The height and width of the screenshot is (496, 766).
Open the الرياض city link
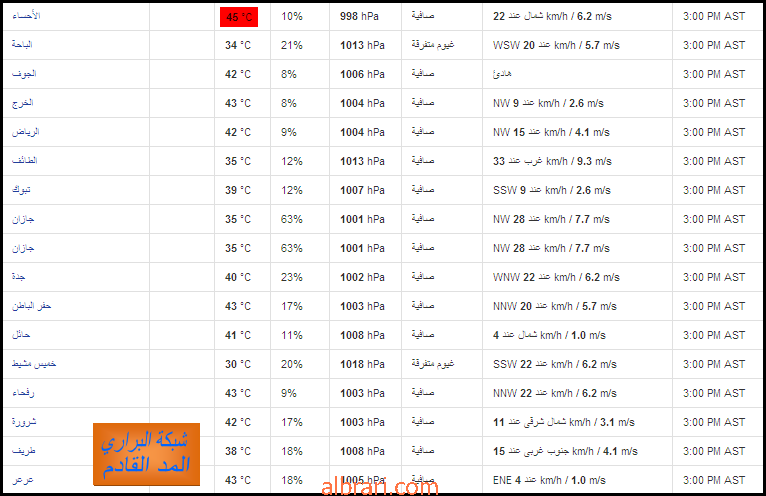coord(25,132)
